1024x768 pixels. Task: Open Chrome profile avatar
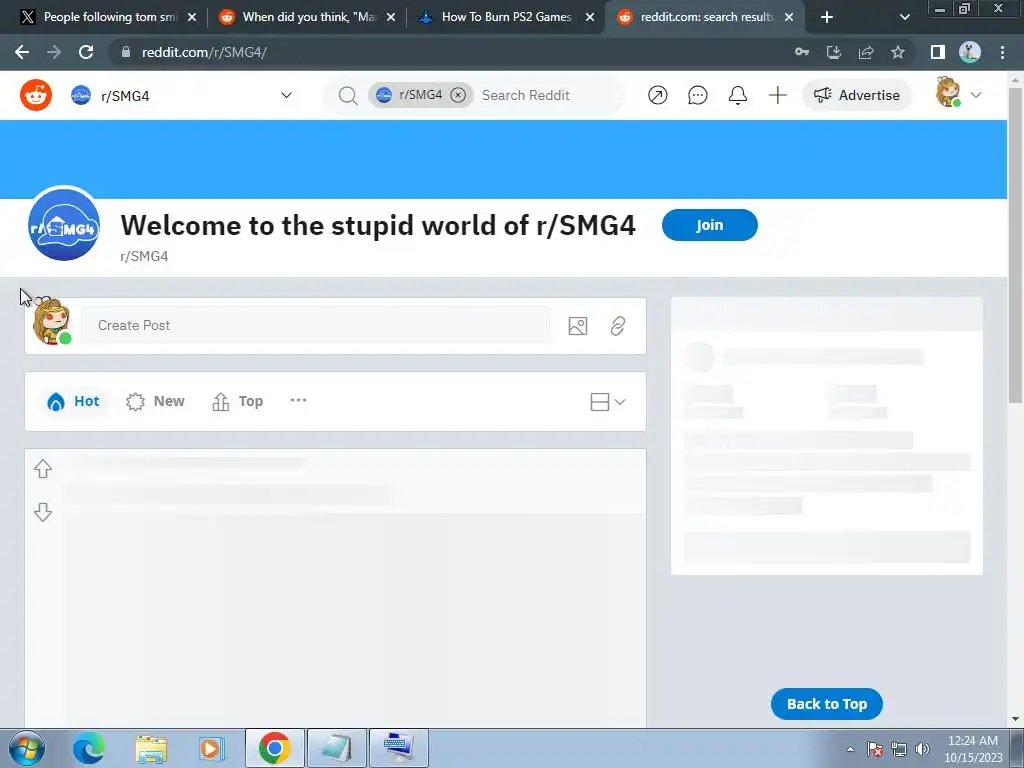pyautogui.click(x=970, y=52)
